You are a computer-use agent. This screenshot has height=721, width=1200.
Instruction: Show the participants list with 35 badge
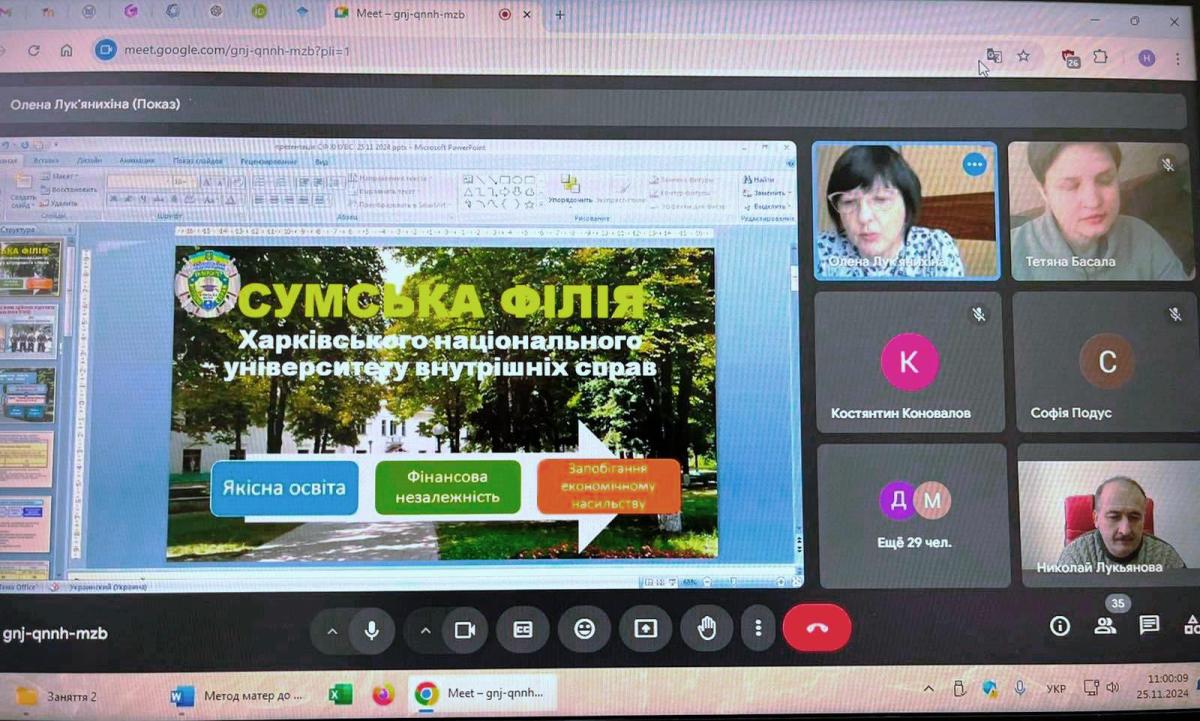coord(1105,626)
